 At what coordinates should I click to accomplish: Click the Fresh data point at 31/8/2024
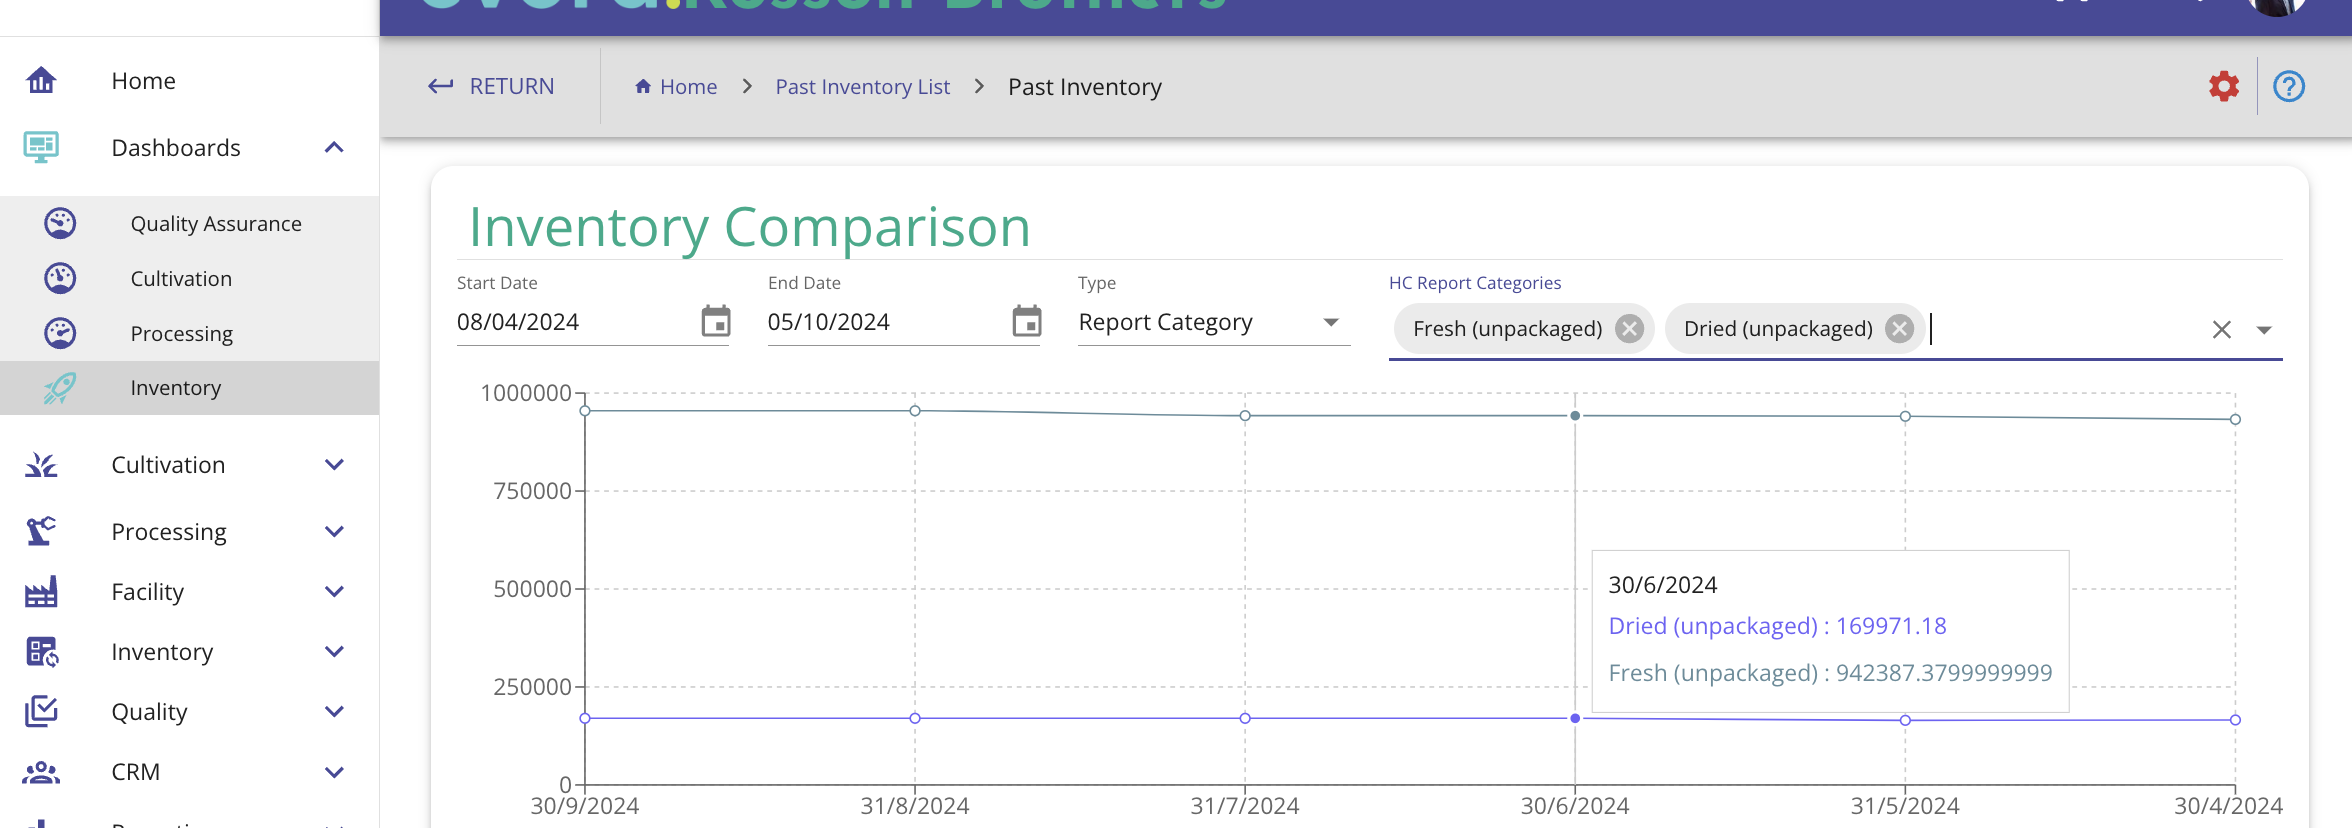(915, 411)
